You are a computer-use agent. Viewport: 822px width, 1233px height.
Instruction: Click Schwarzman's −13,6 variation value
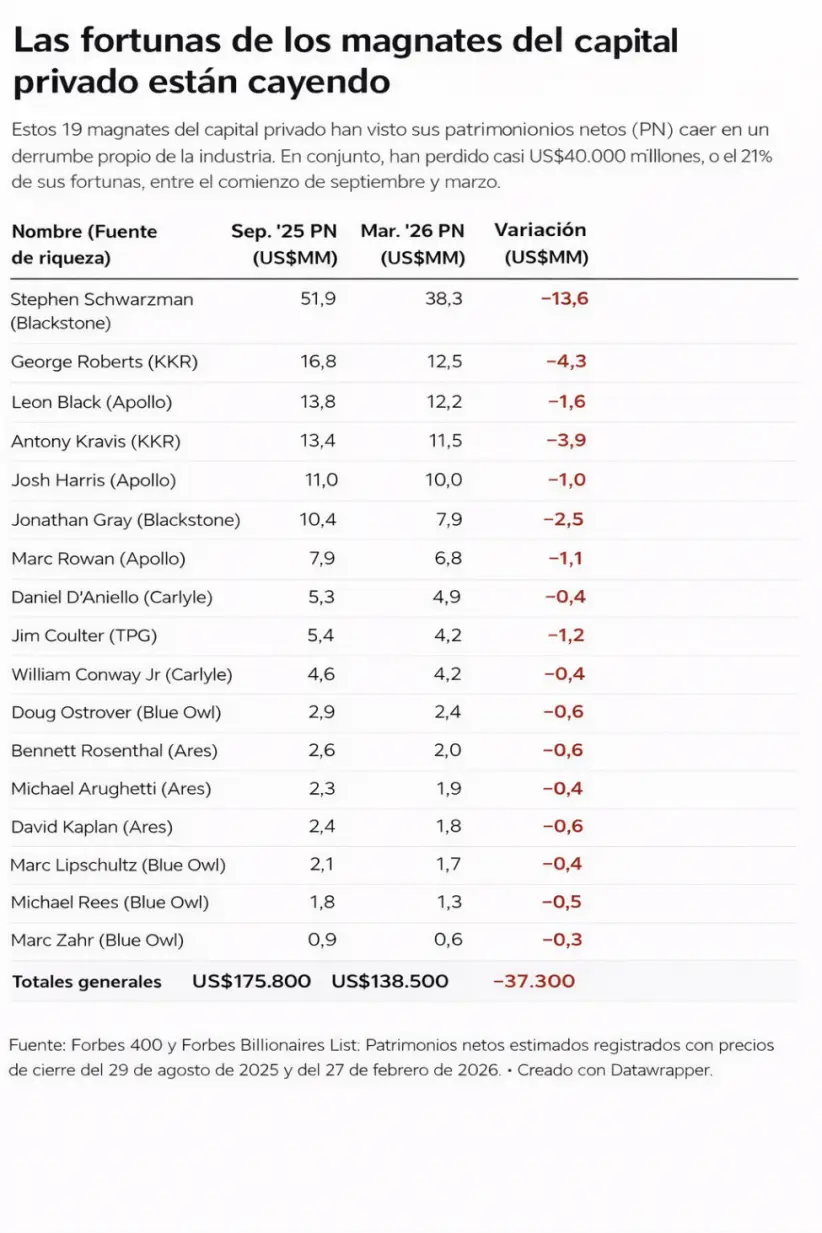pos(564,299)
